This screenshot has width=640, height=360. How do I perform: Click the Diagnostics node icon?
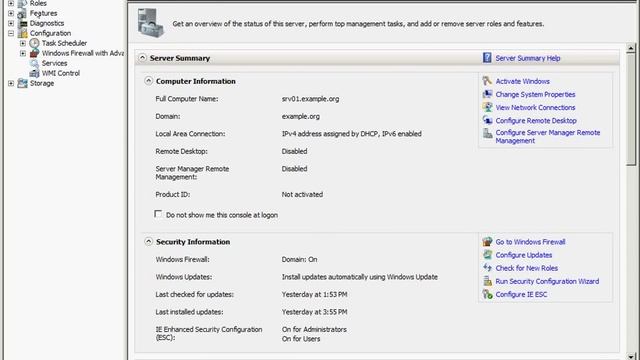coord(22,23)
